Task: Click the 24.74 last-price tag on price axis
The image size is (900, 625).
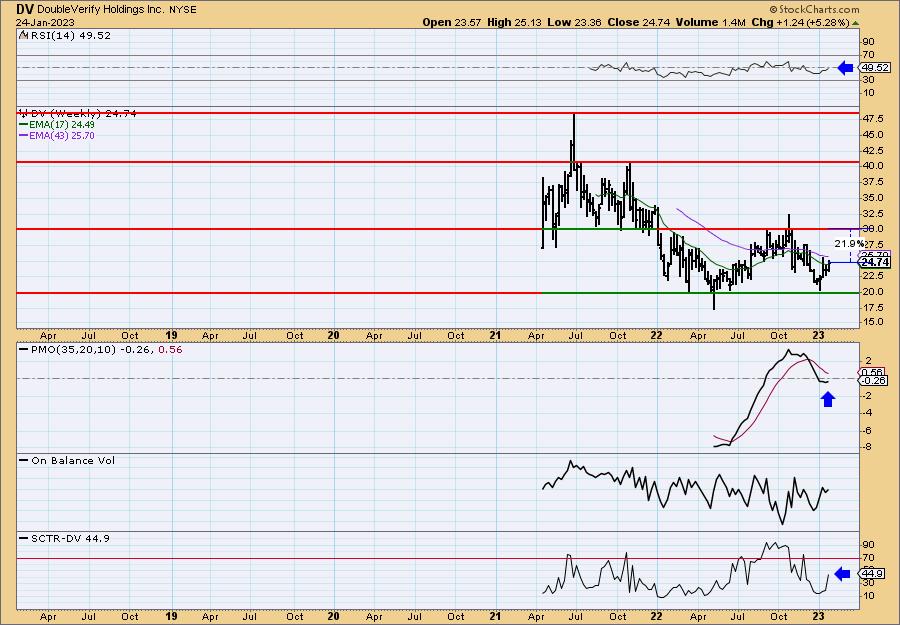Action: [875, 262]
